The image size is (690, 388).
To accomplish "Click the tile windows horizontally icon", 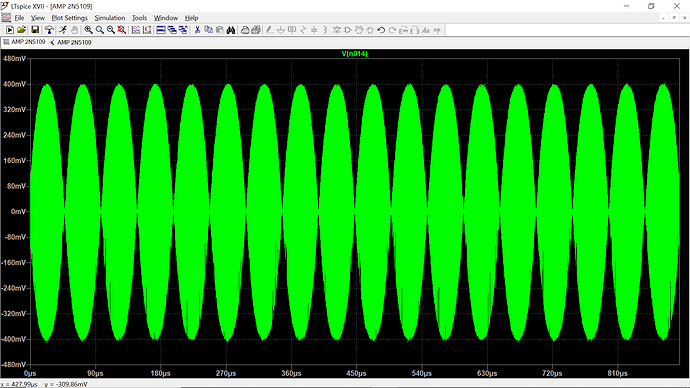I will coord(161,30).
